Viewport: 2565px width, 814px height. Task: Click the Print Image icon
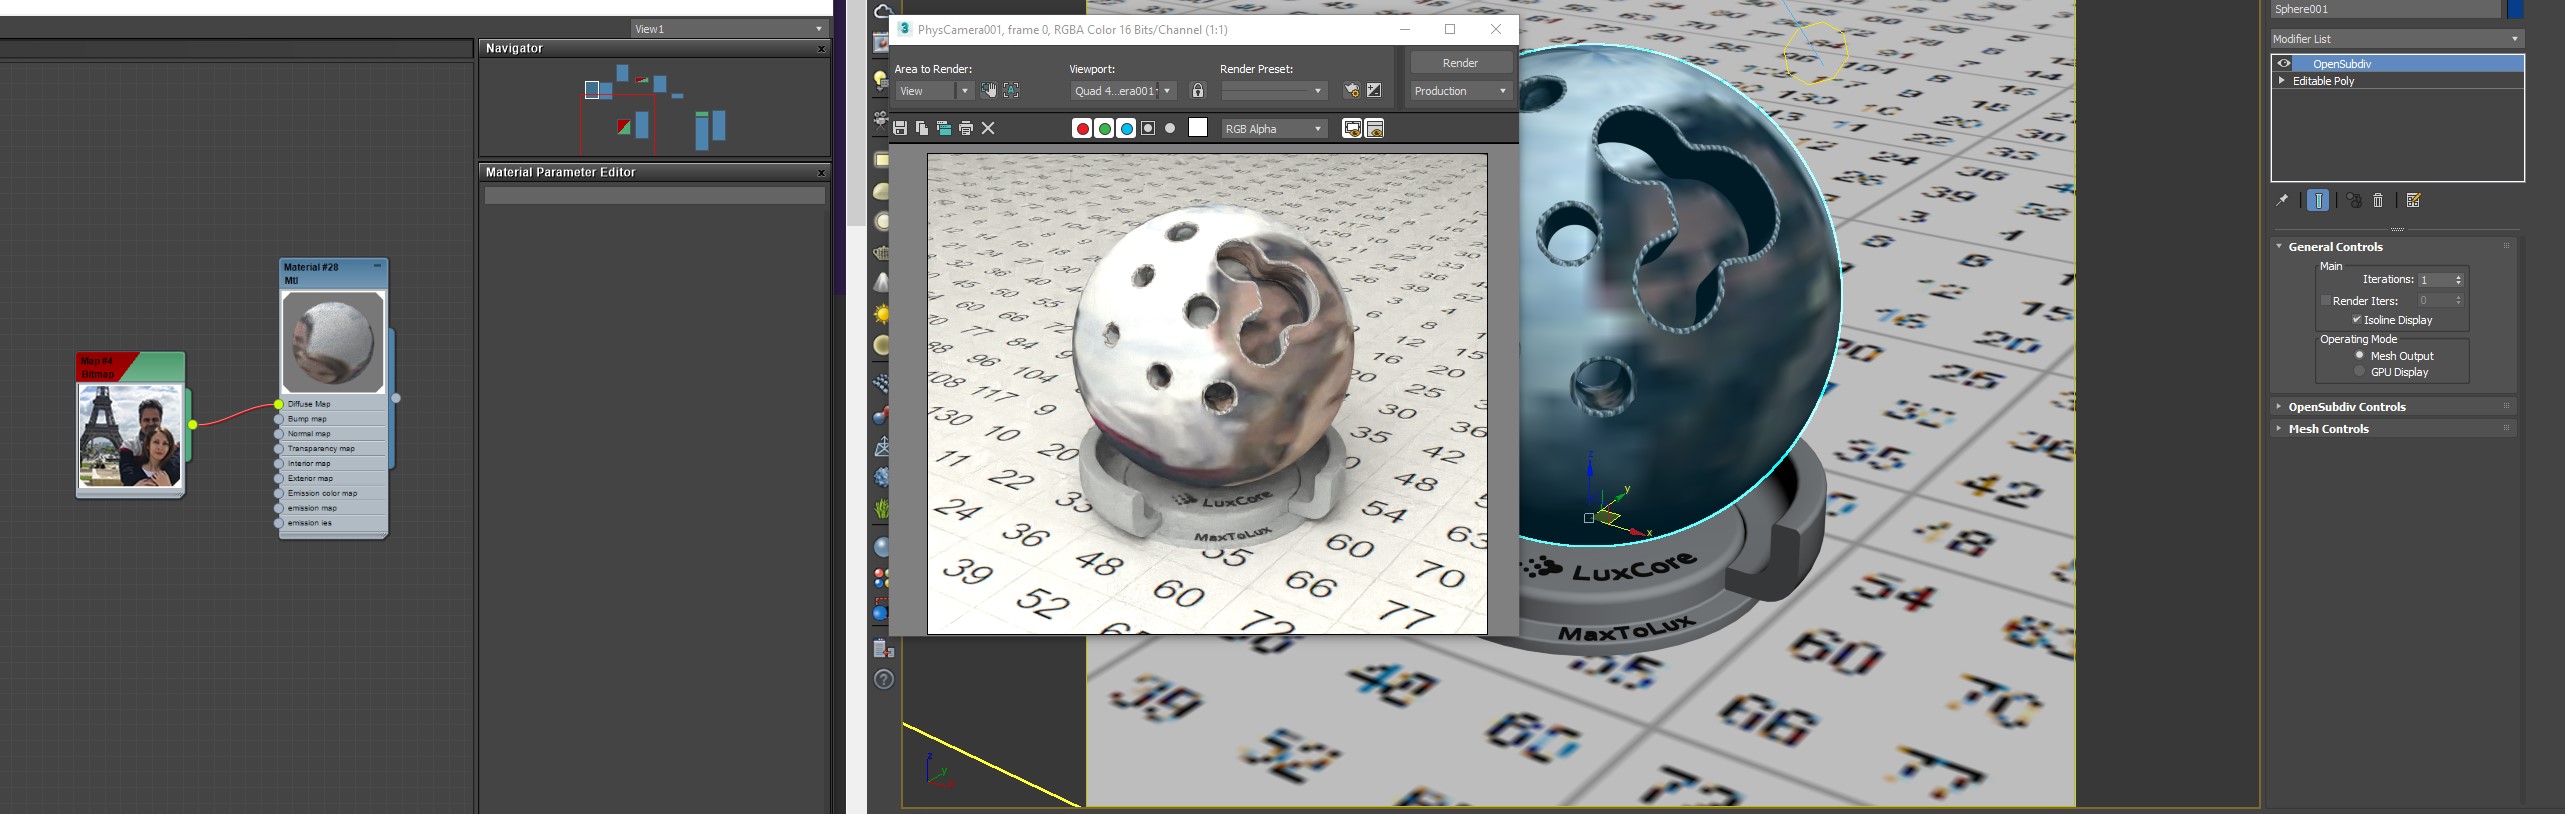pos(966,128)
